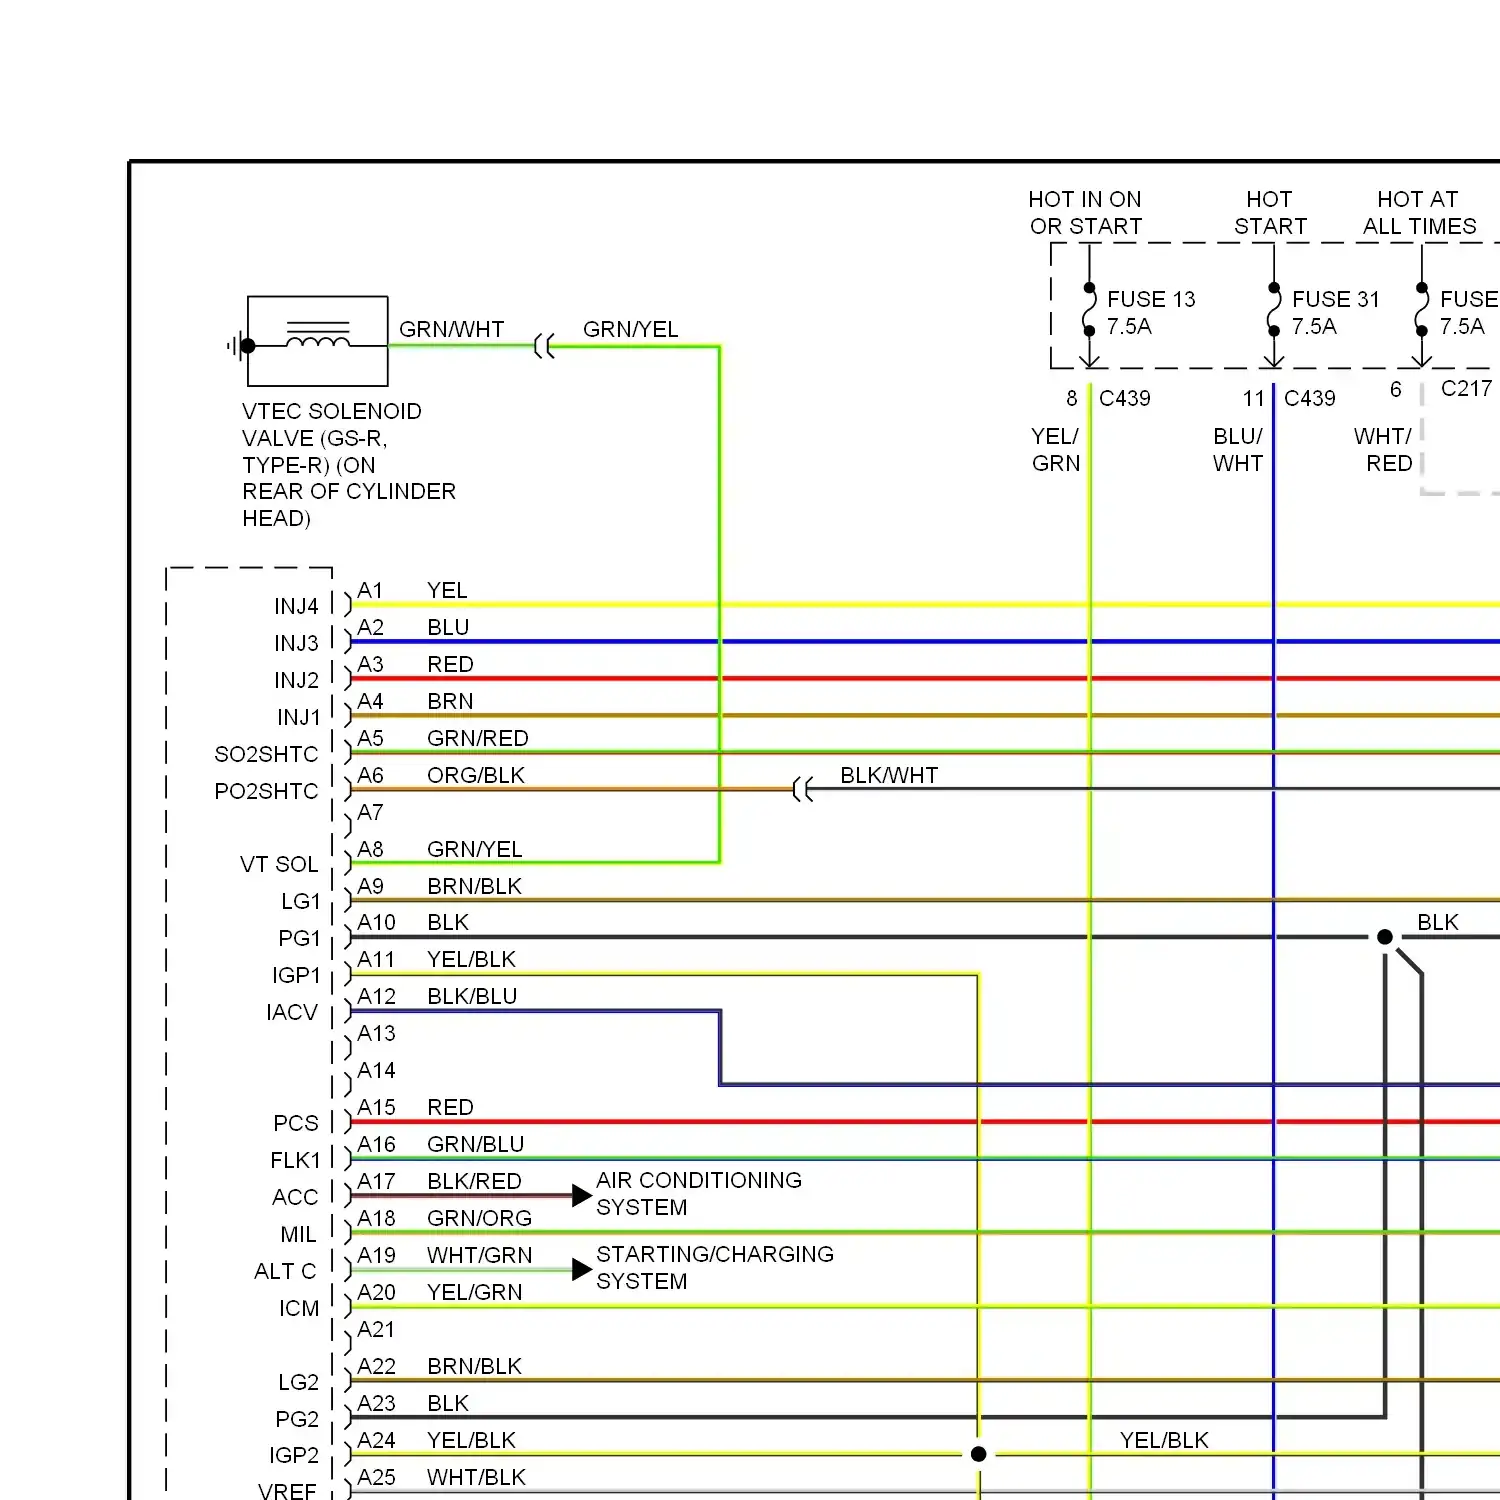The height and width of the screenshot is (1500, 1500).
Task: Click the FUSE 13 7.5A label
Action: [x=1151, y=313]
